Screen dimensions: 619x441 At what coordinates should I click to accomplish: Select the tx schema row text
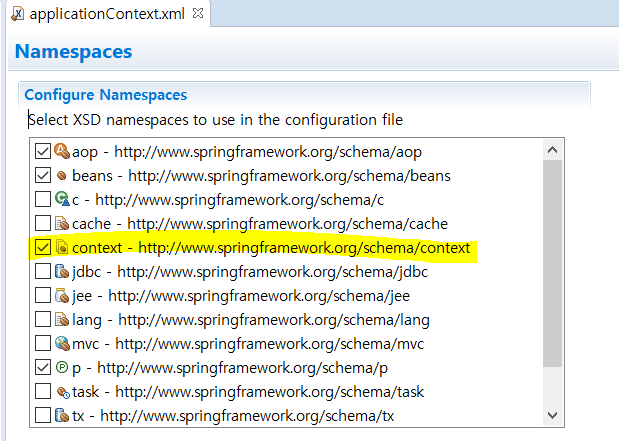coord(233,416)
